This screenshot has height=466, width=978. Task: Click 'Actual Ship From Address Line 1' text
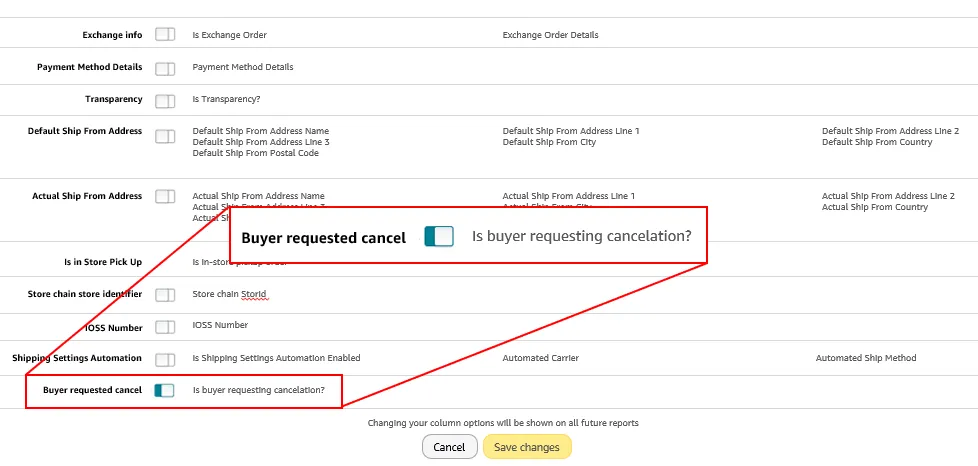click(569, 196)
